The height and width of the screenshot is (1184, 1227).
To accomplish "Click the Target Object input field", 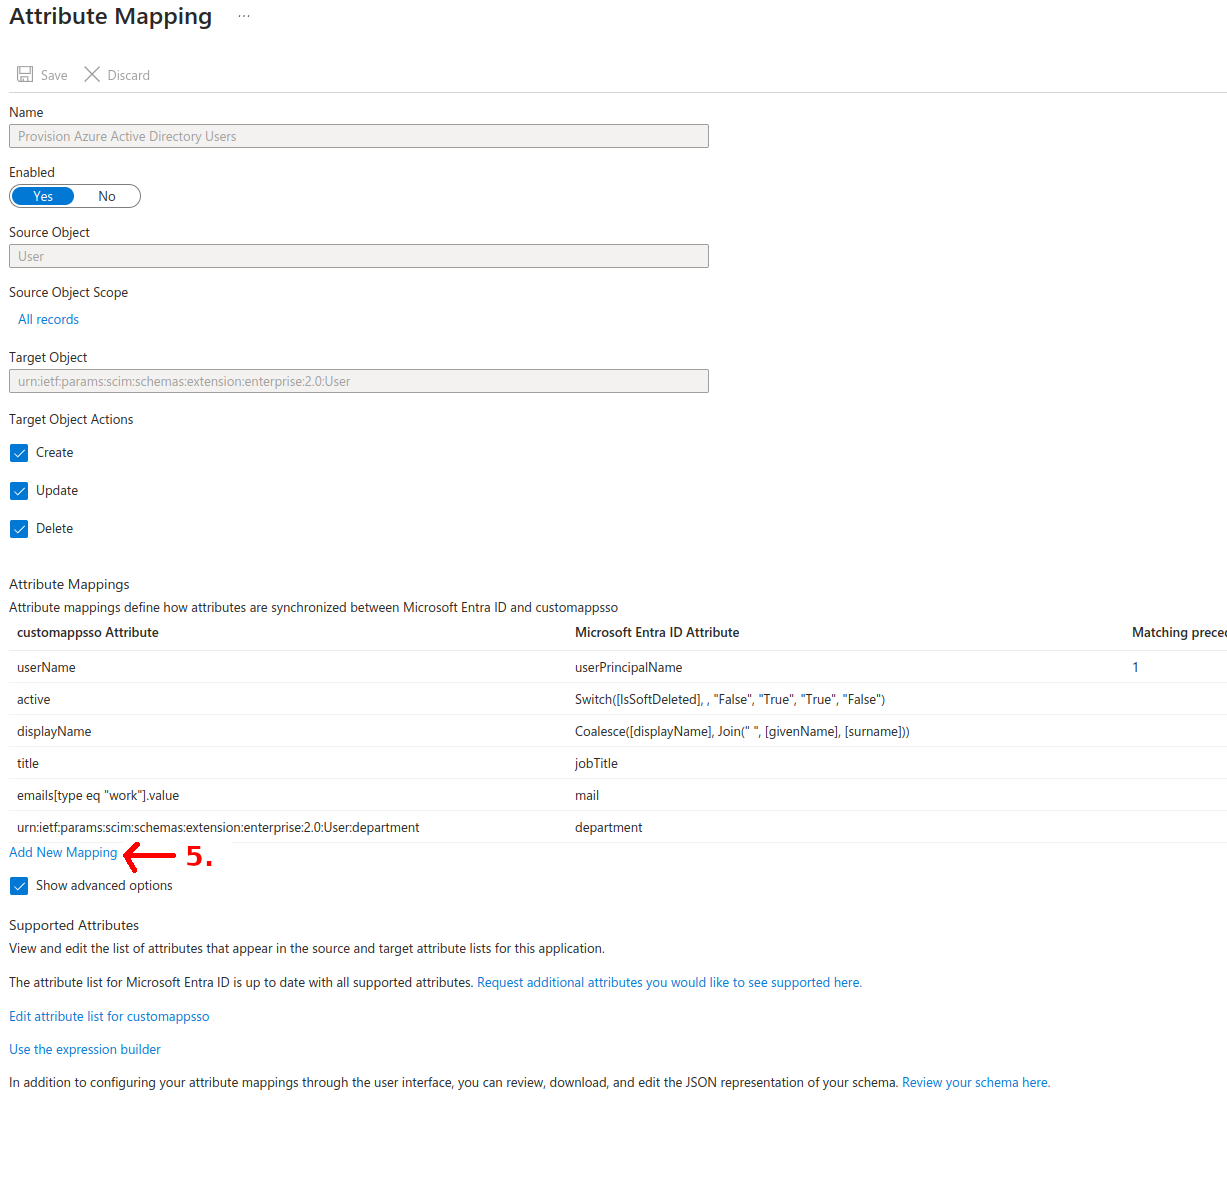I will tap(358, 382).
